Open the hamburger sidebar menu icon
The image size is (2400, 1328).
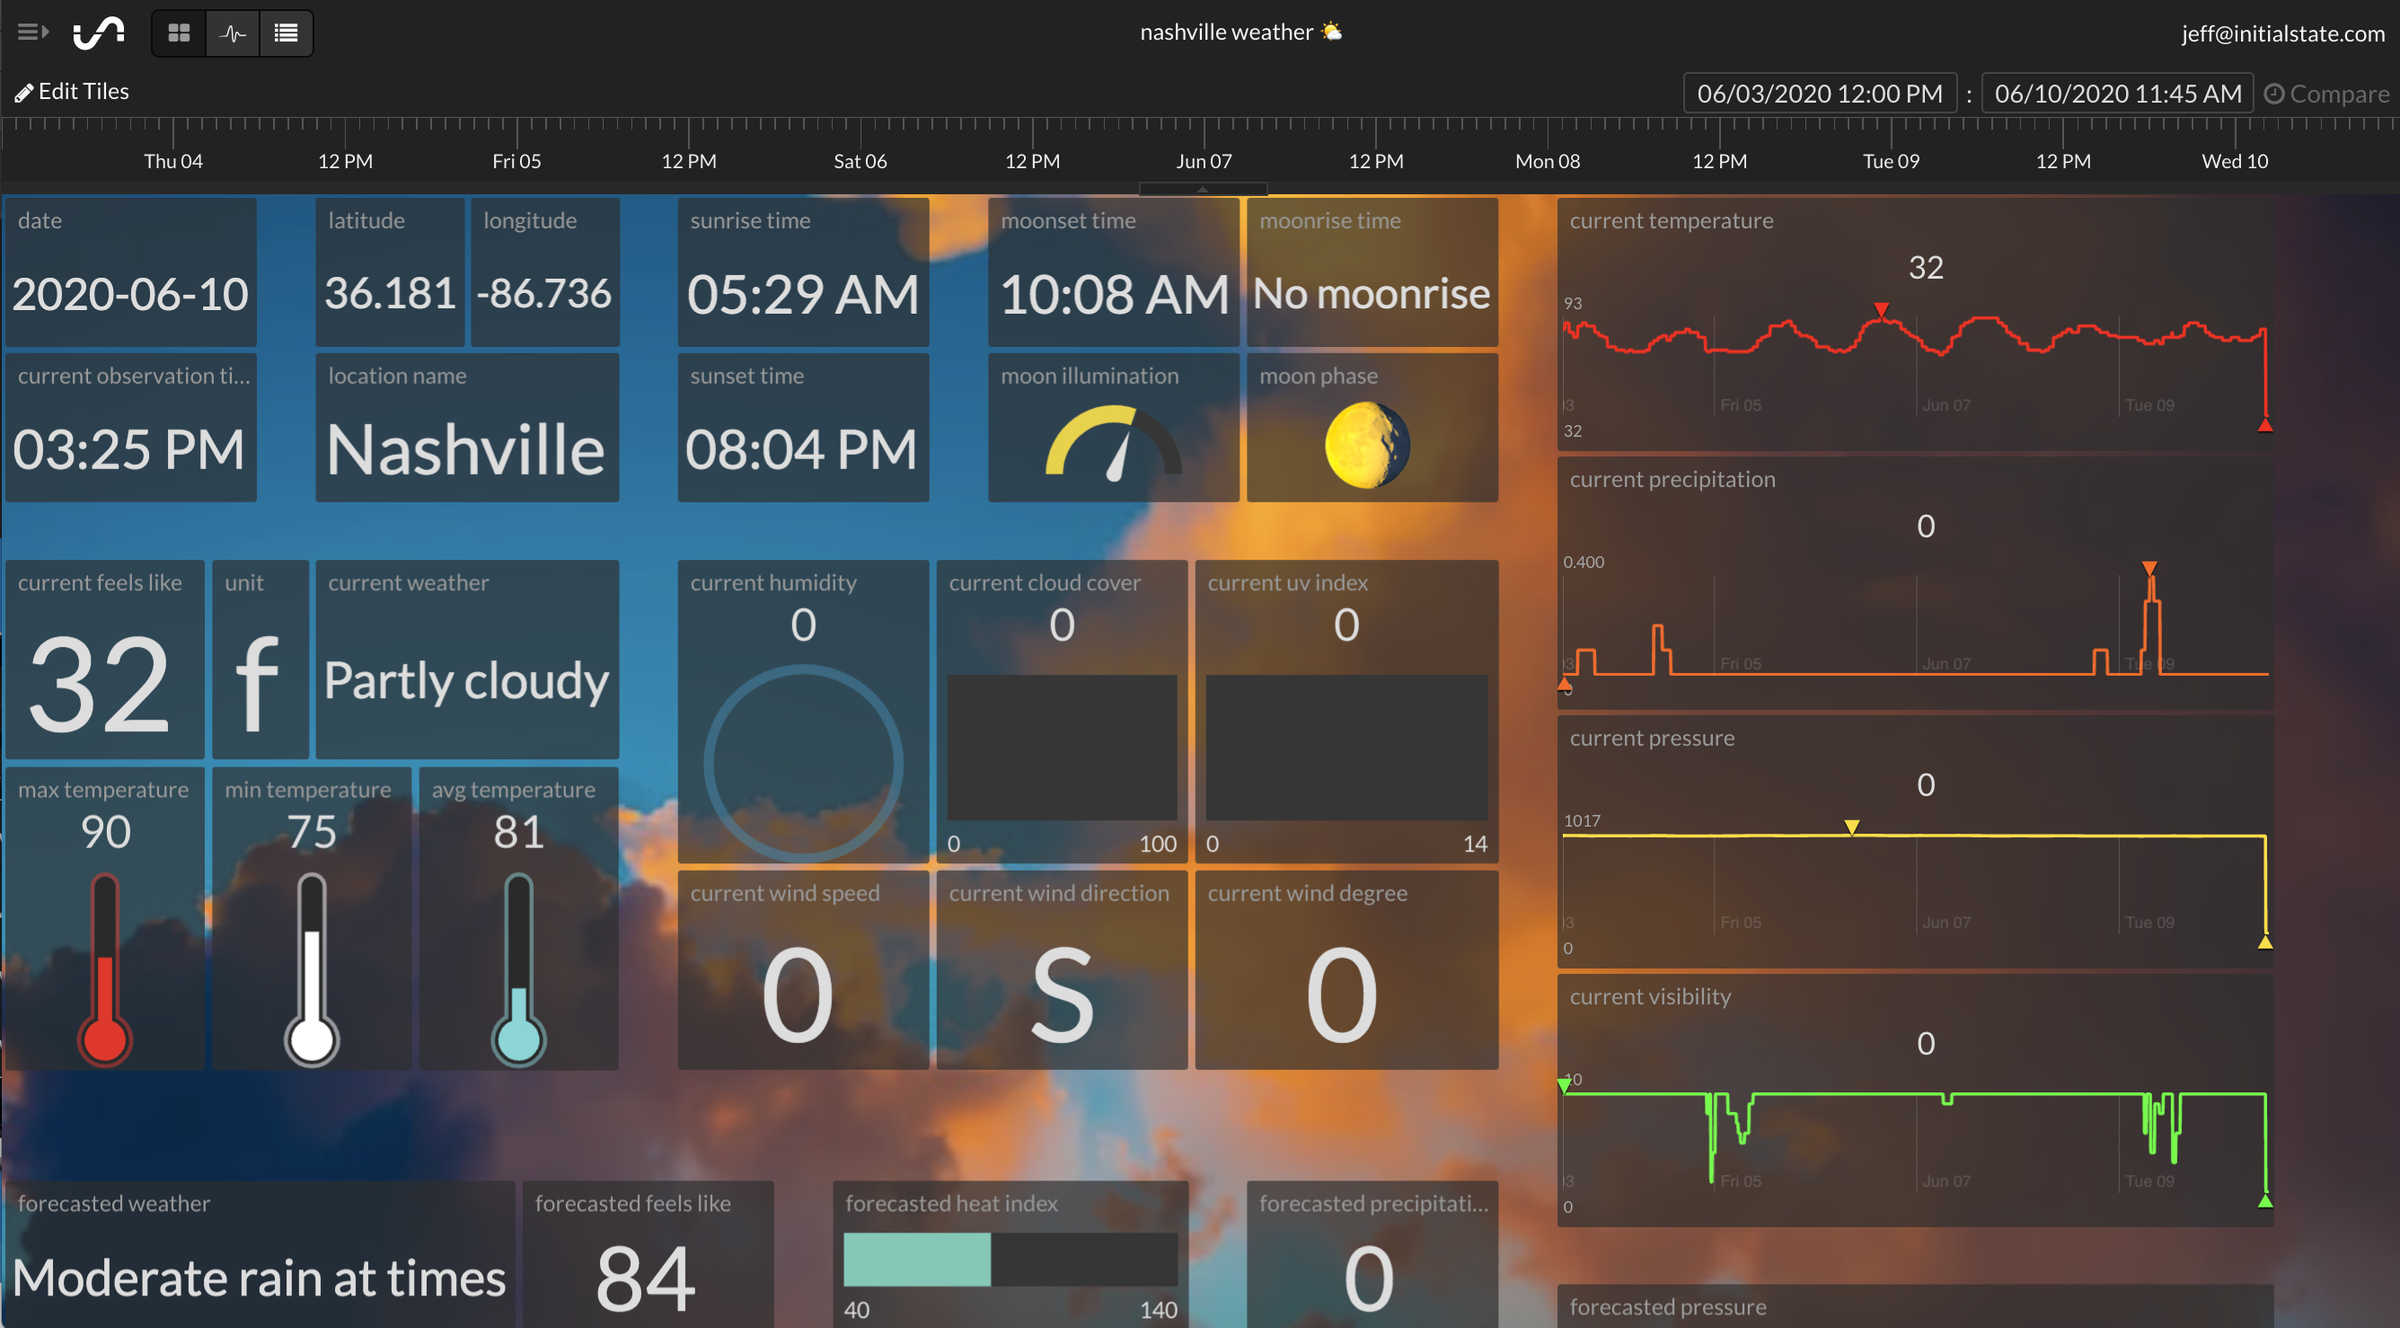coord(32,32)
